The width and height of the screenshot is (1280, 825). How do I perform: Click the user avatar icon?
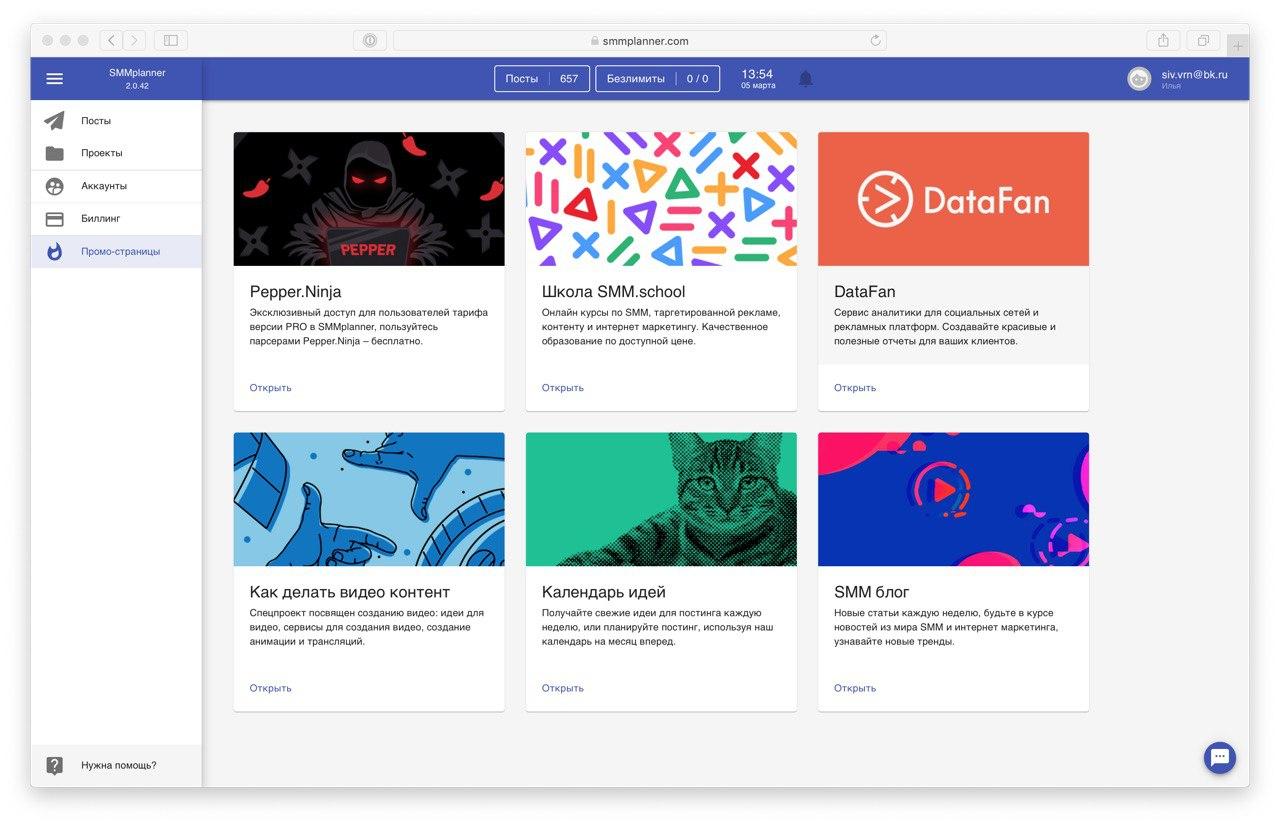(1139, 79)
